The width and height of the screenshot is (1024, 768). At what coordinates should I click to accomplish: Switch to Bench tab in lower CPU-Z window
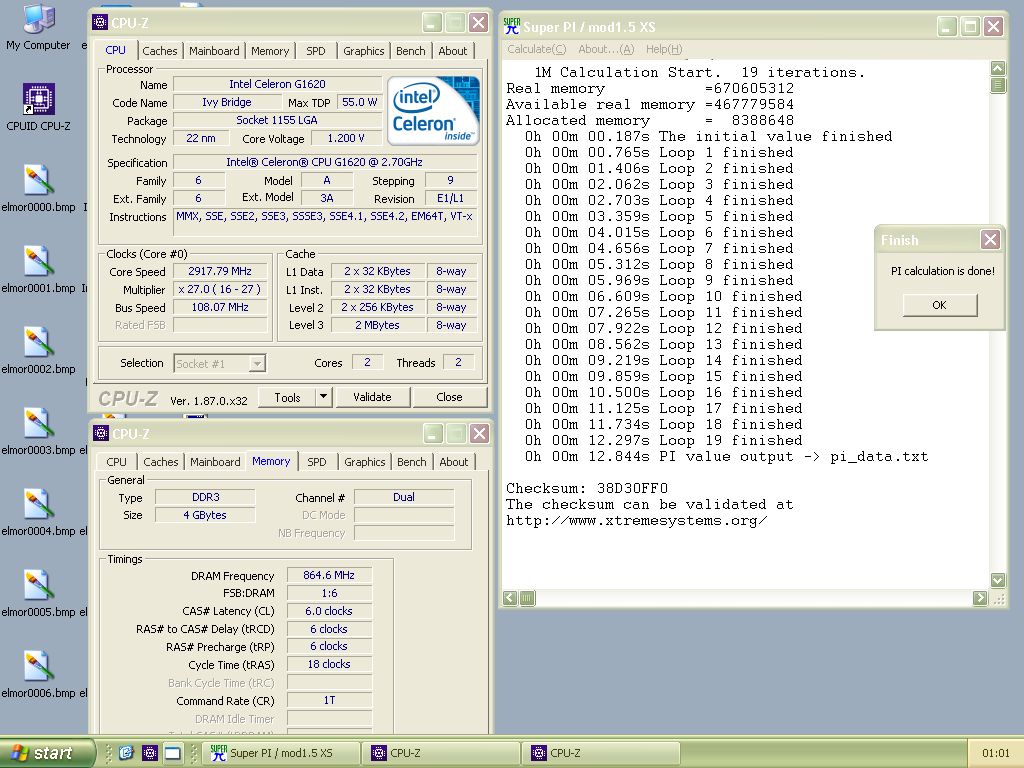tap(412, 462)
